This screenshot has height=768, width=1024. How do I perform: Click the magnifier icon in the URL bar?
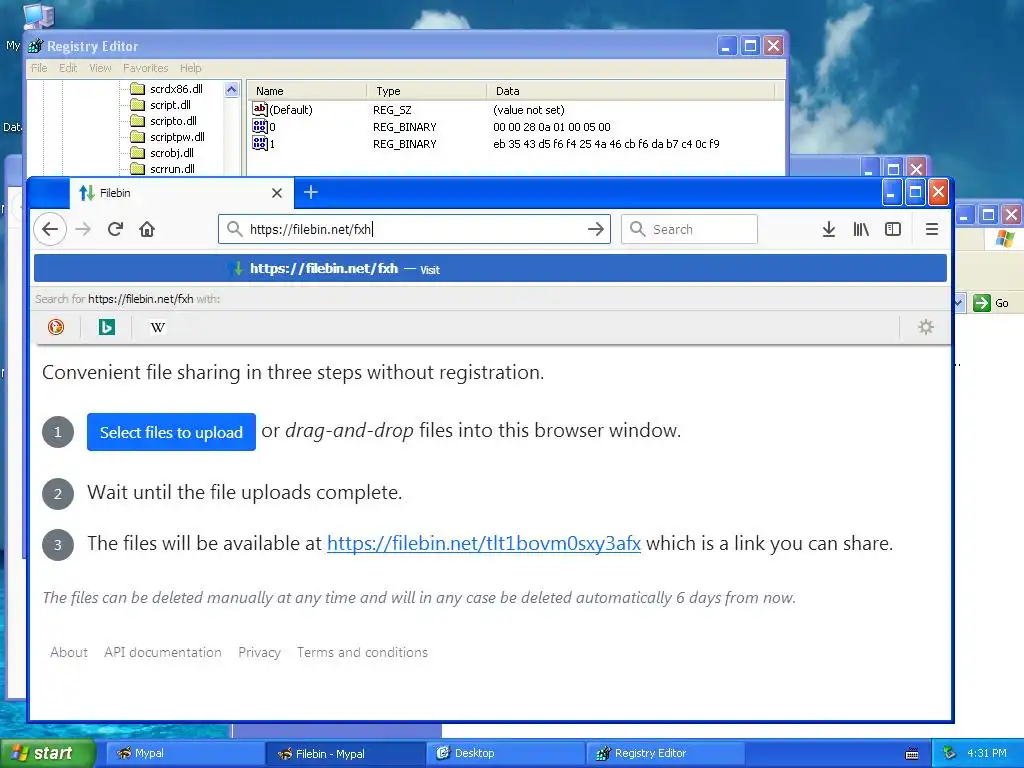[234, 229]
